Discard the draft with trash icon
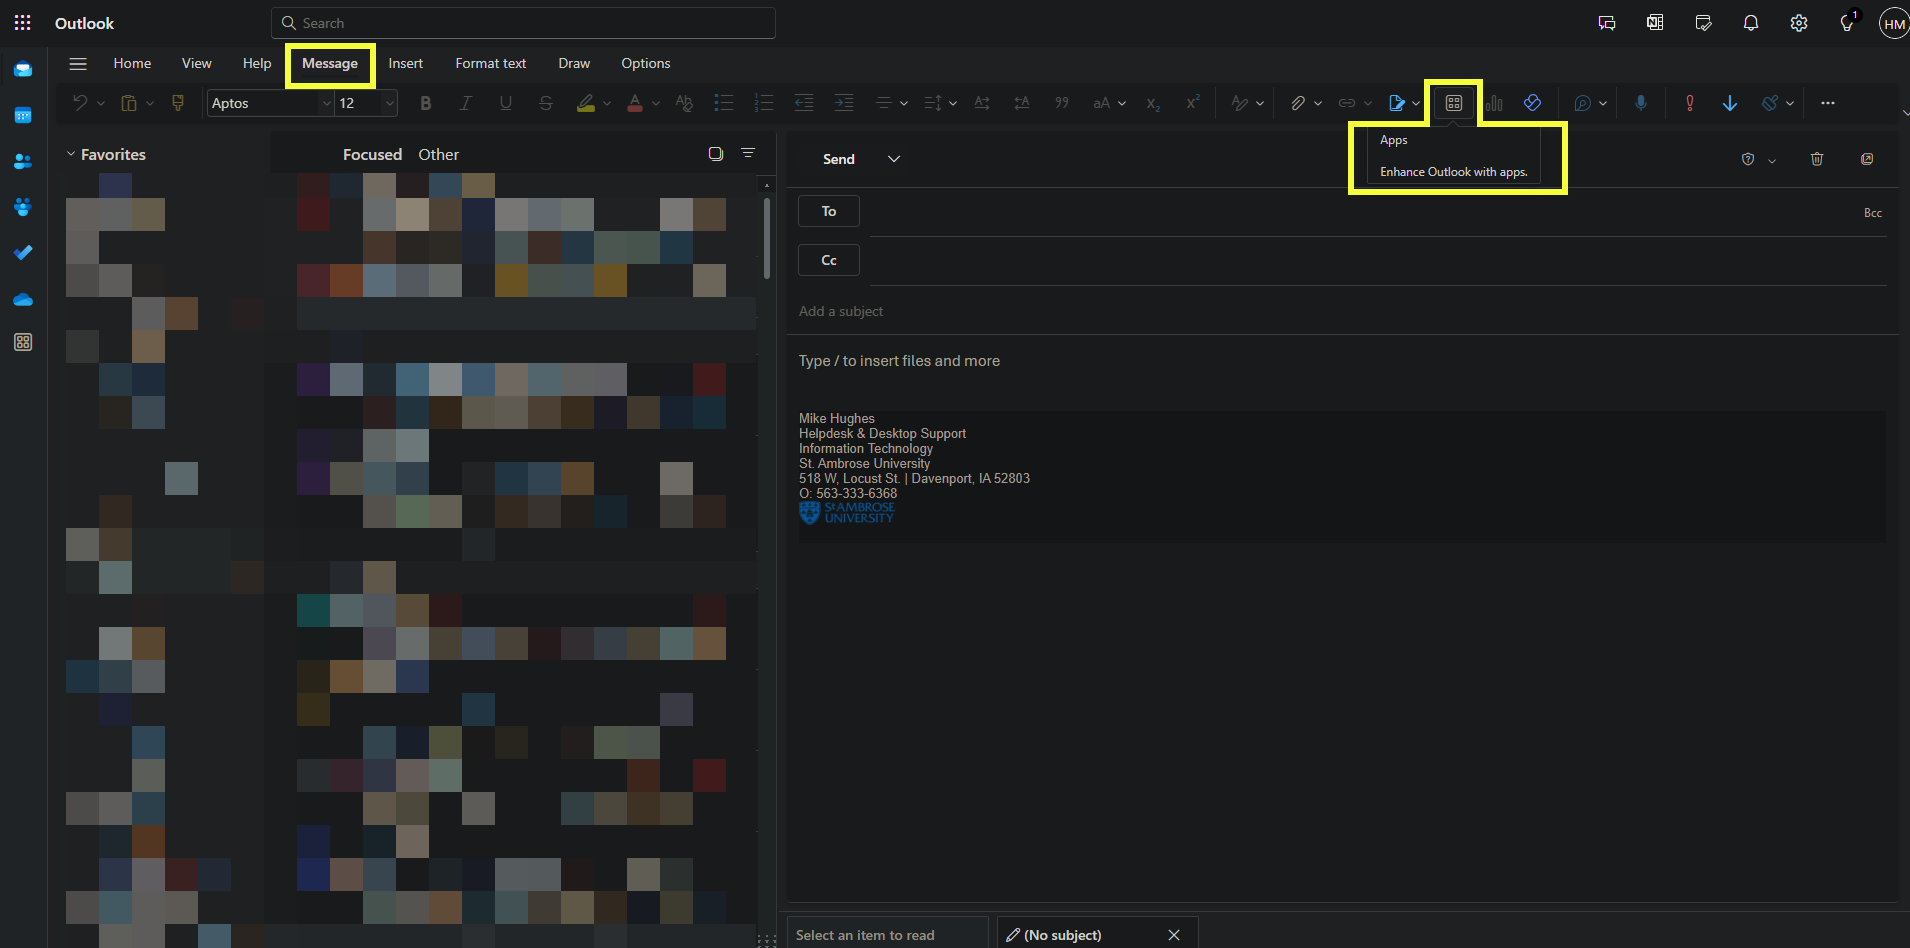1910x948 pixels. [1817, 159]
